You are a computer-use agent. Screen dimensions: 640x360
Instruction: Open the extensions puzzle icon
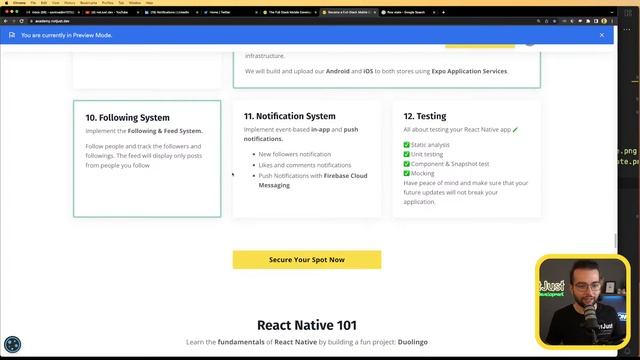pos(588,21)
